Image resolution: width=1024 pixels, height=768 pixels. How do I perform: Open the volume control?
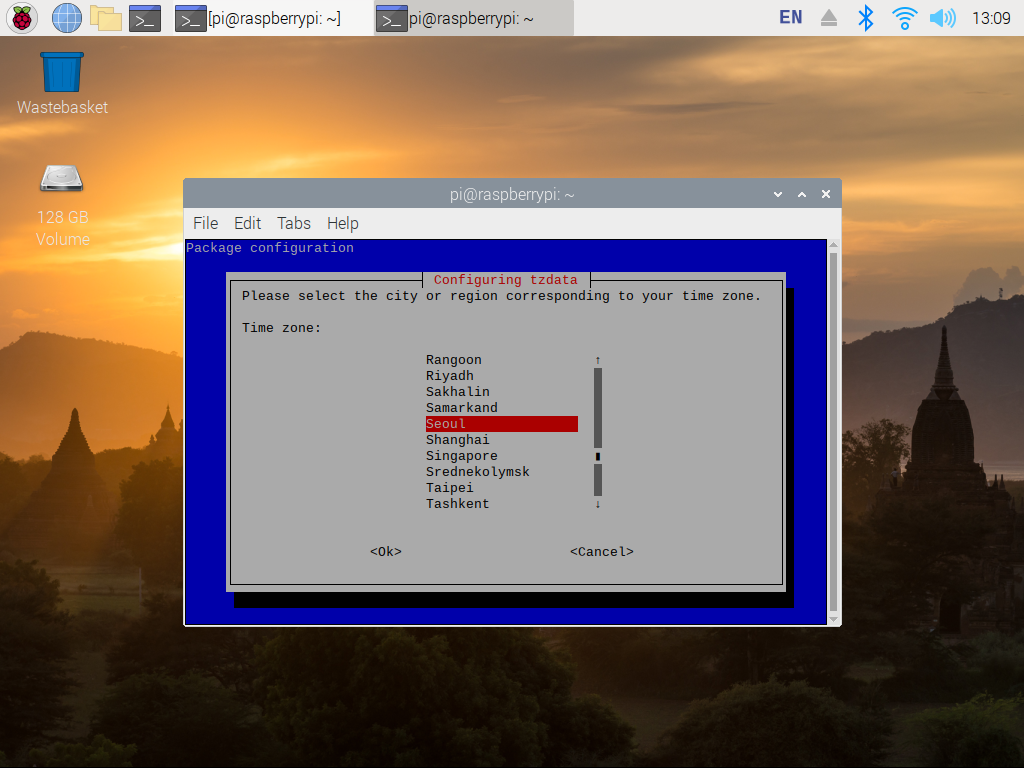942,18
